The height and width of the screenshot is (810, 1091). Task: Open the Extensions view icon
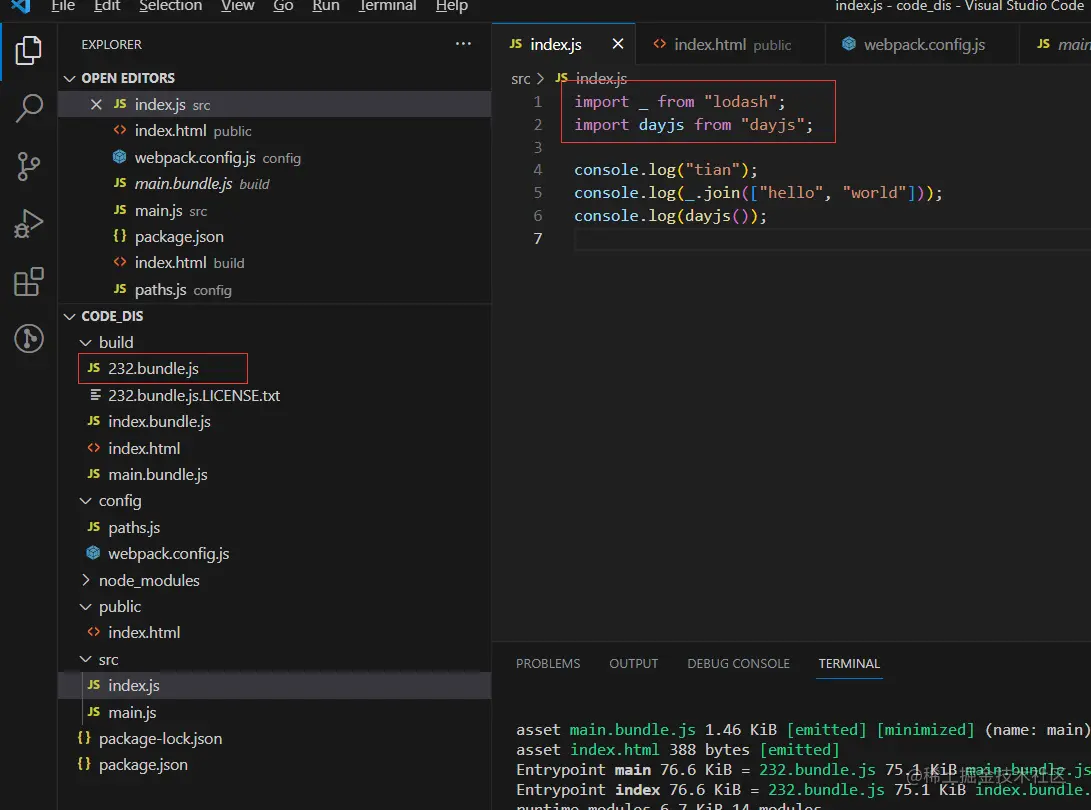pos(29,282)
